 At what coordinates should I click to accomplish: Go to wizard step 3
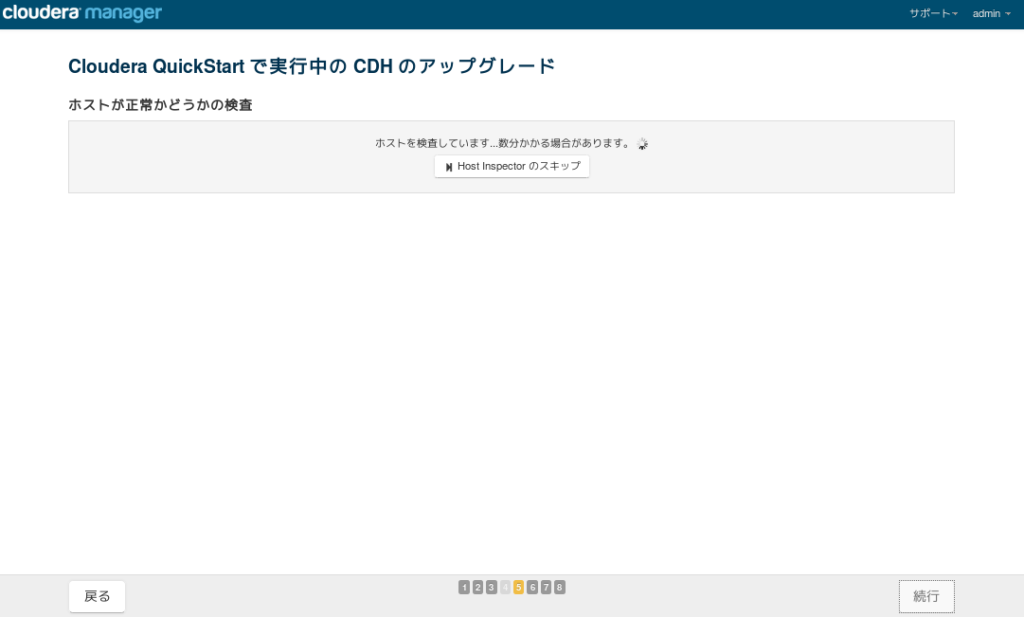(492, 588)
